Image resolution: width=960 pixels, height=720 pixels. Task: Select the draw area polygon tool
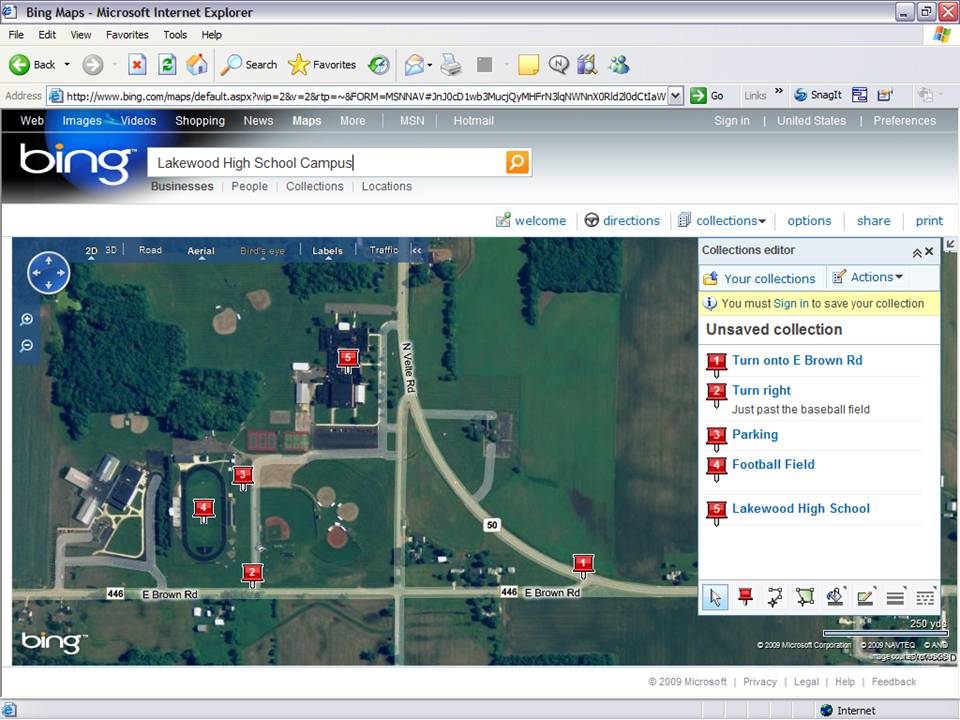[805, 597]
